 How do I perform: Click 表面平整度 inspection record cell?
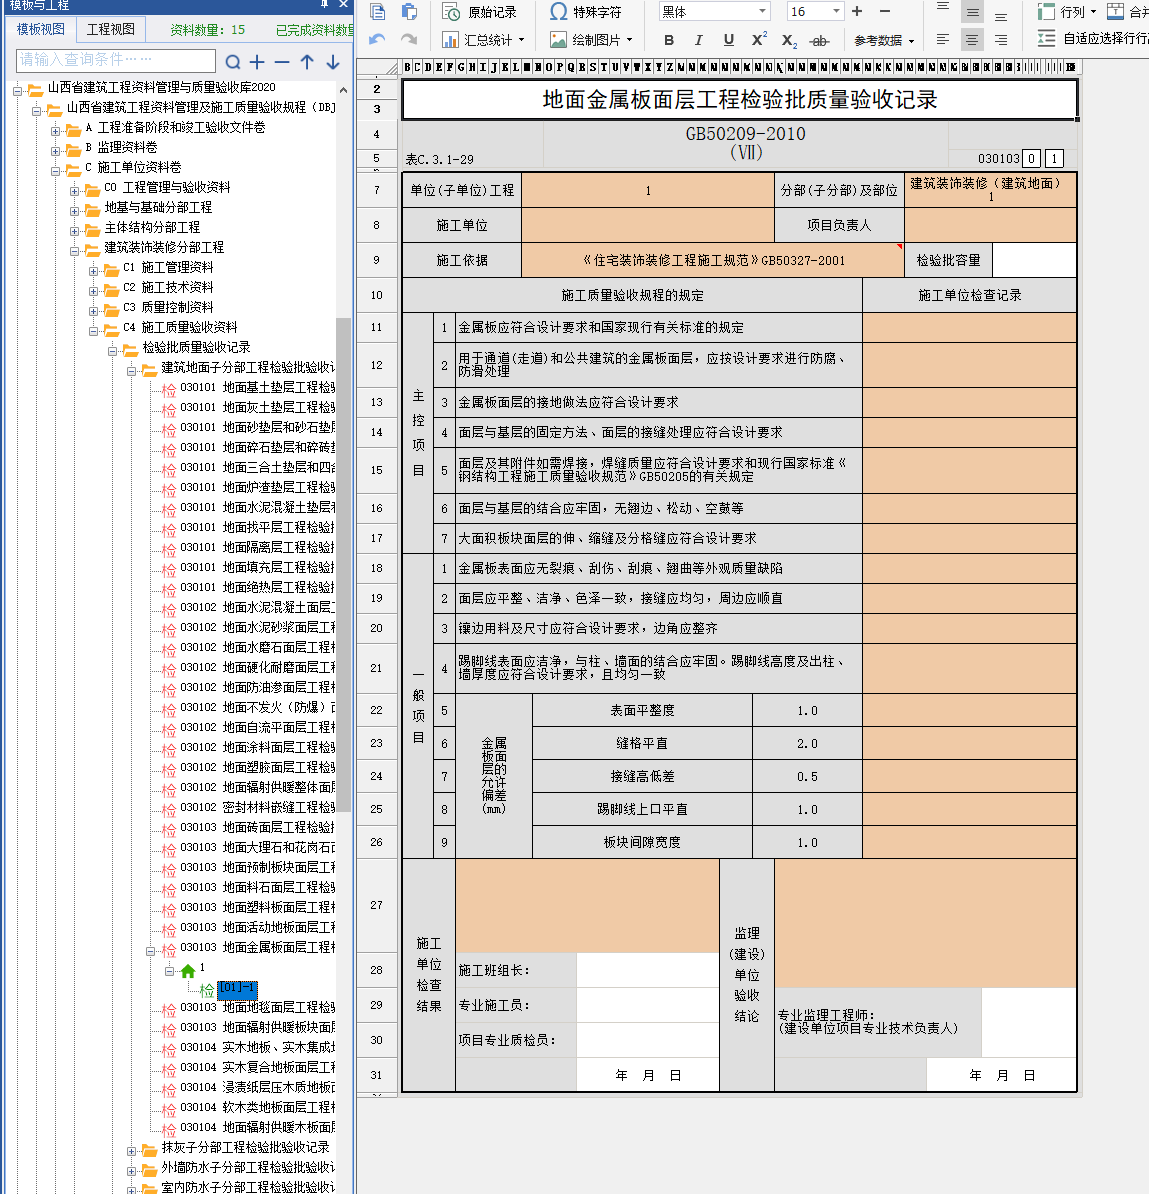coord(969,710)
